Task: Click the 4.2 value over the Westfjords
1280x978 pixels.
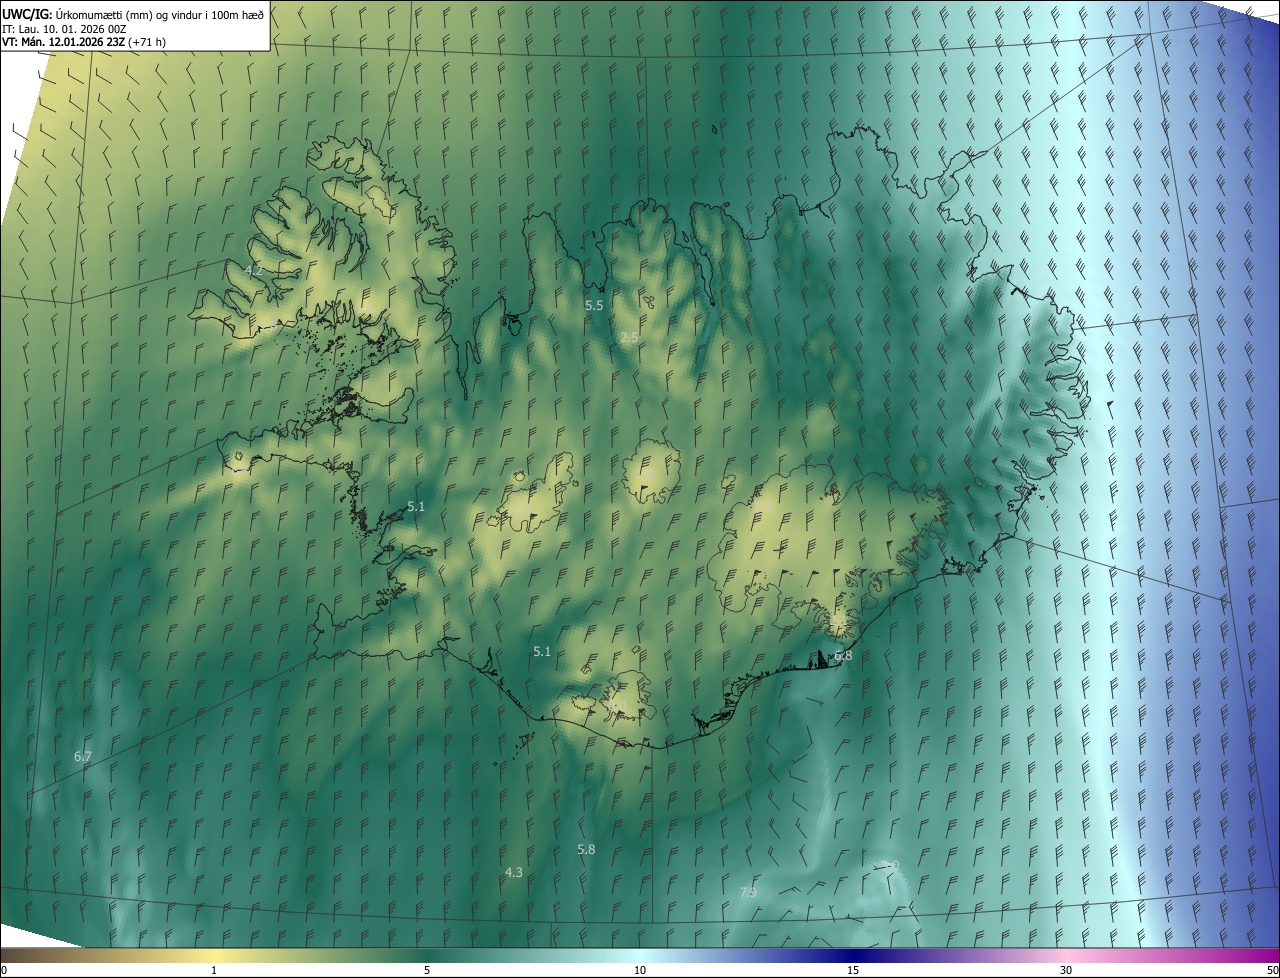Action: point(253,270)
